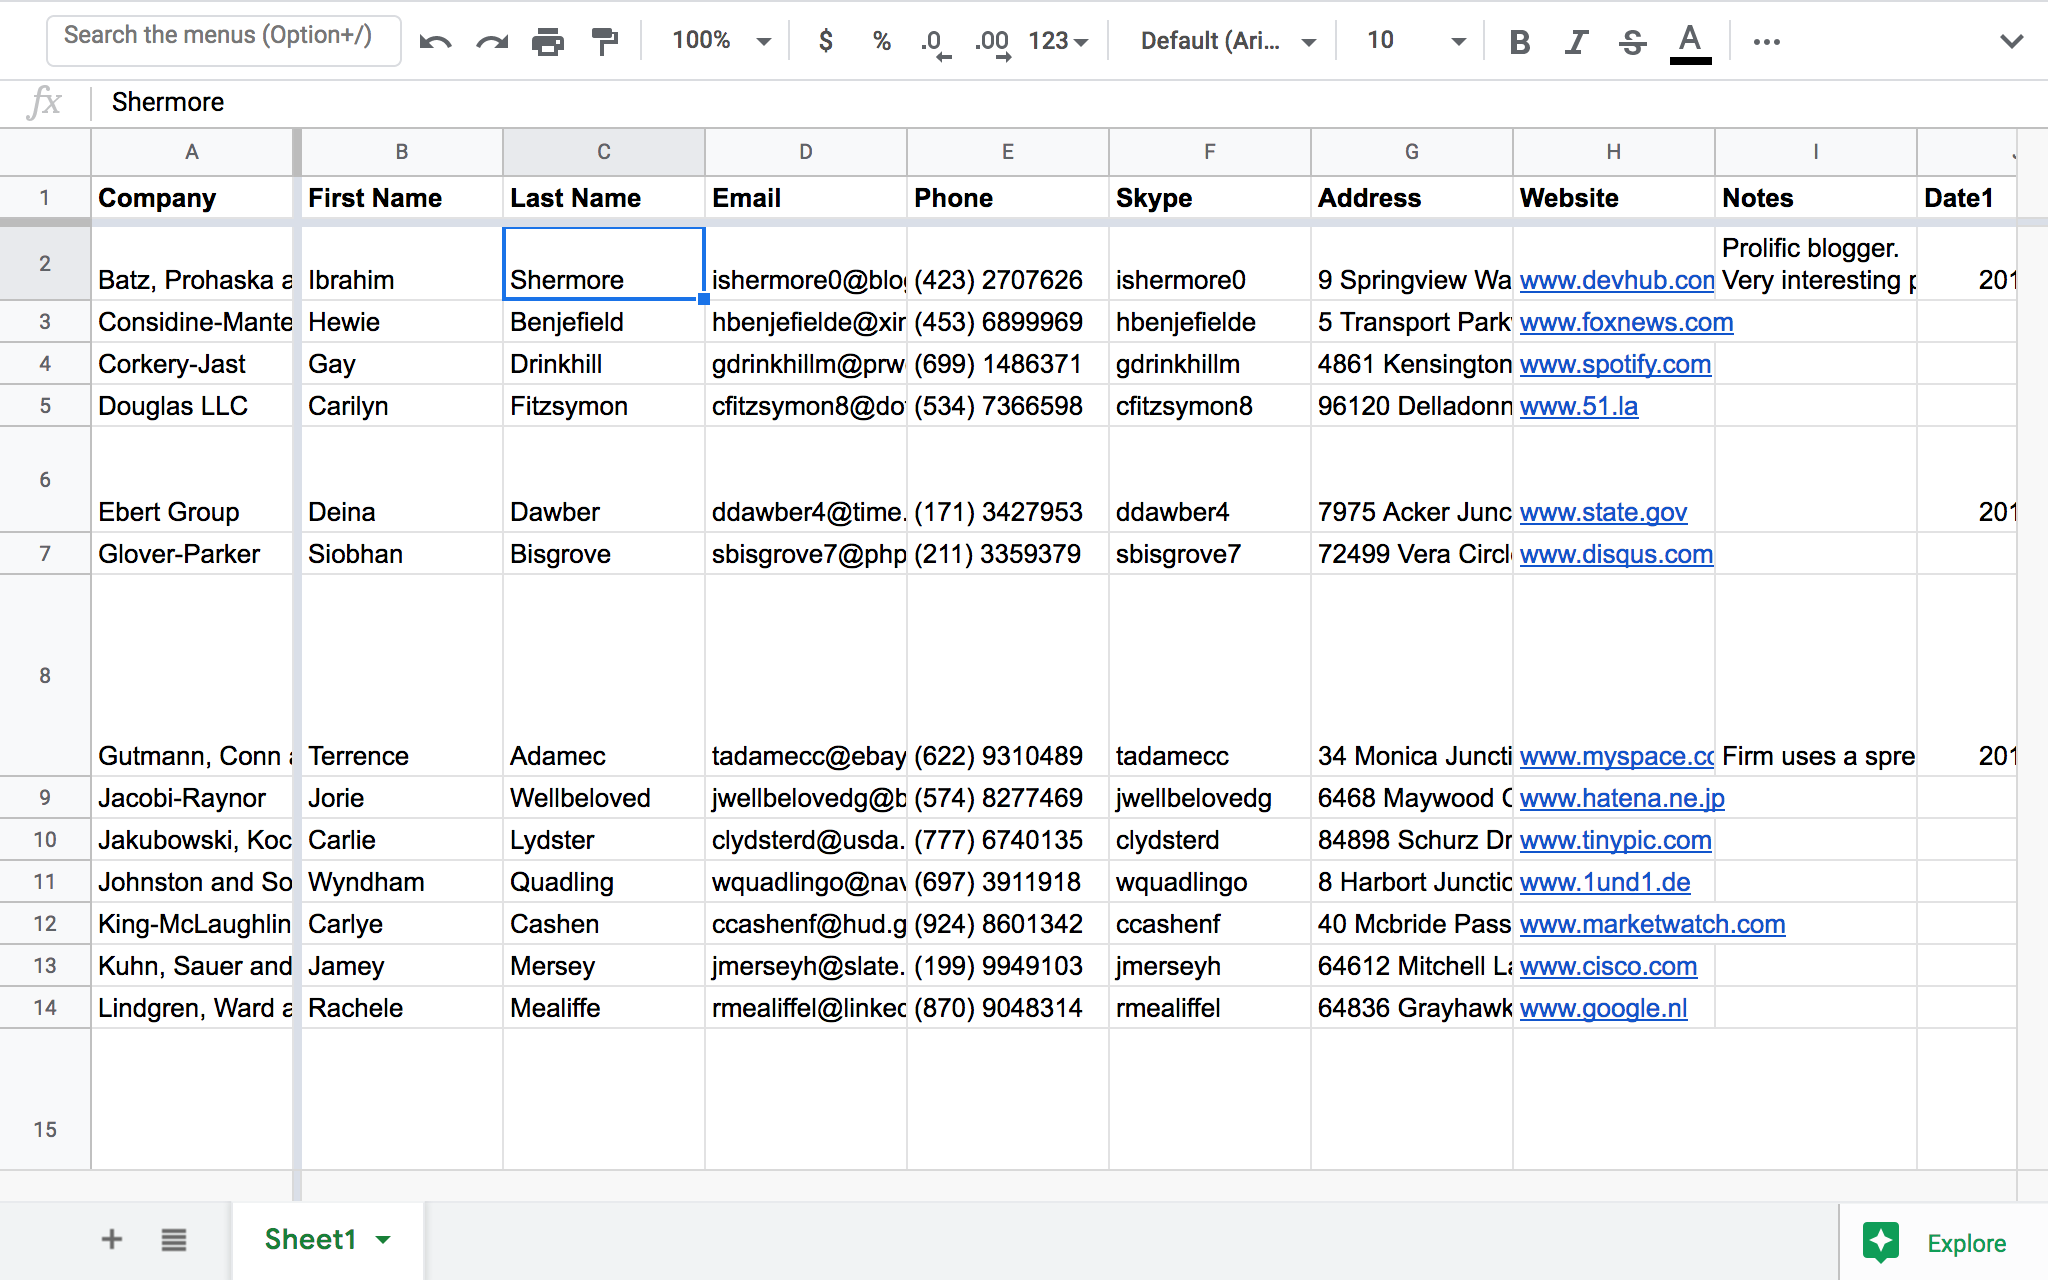
Task: Apply percent format
Action: pos(881,40)
